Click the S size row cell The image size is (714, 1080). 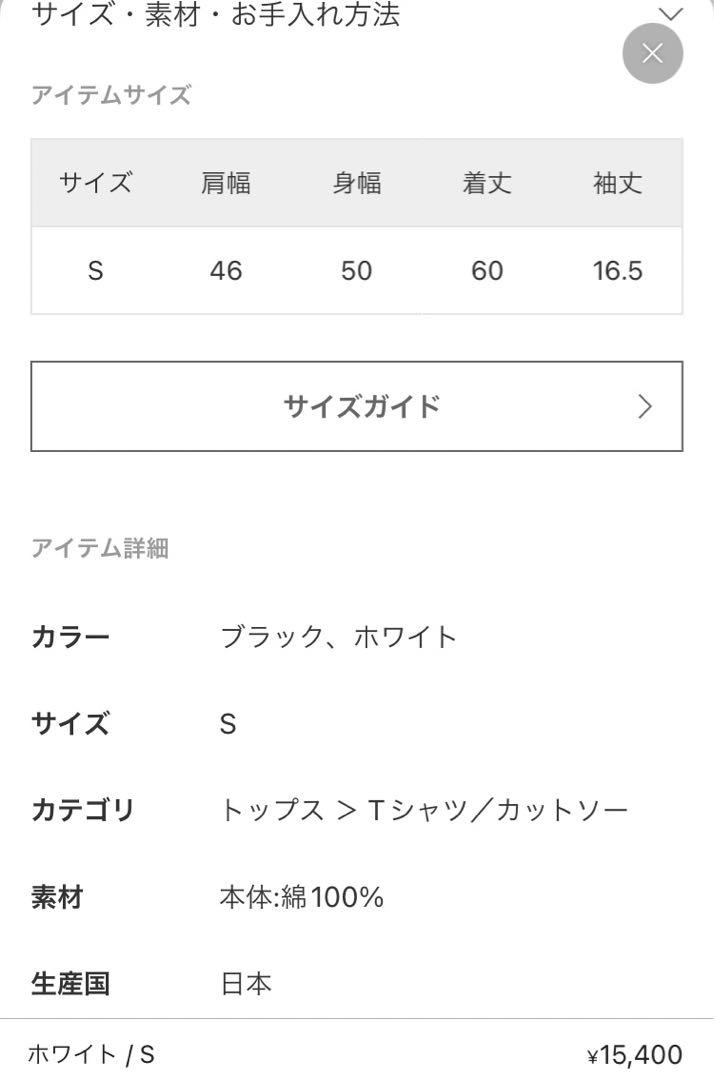(x=96, y=271)
